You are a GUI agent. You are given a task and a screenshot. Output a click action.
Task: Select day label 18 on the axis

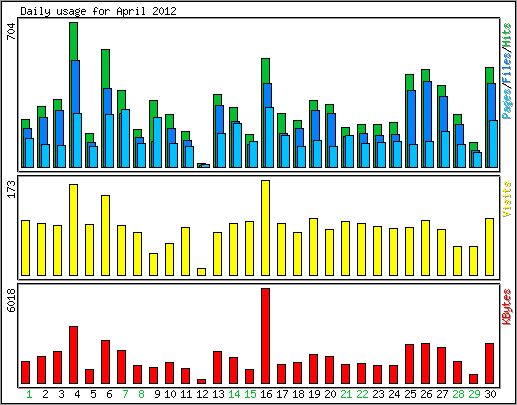coord(298,394)
